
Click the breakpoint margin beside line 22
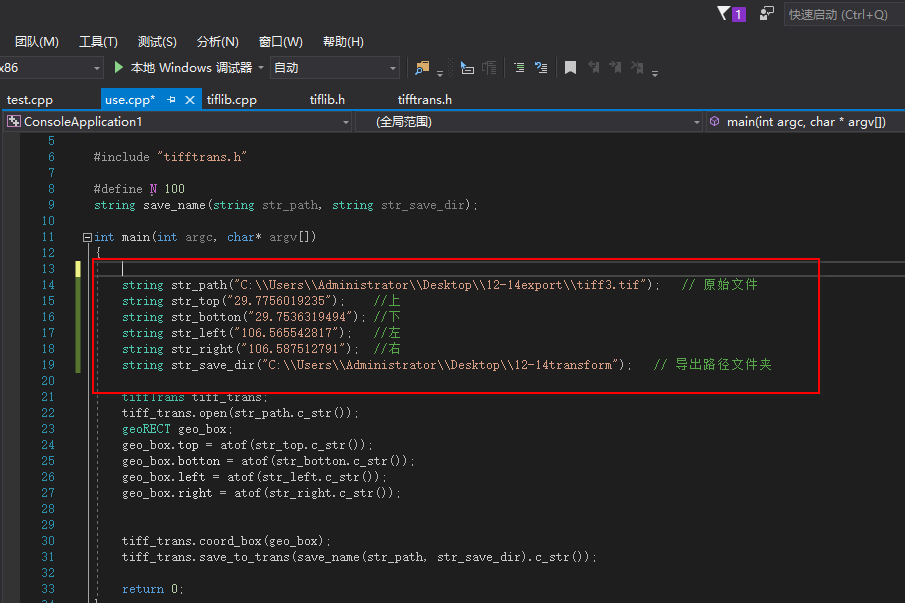[x=11, y=413]
